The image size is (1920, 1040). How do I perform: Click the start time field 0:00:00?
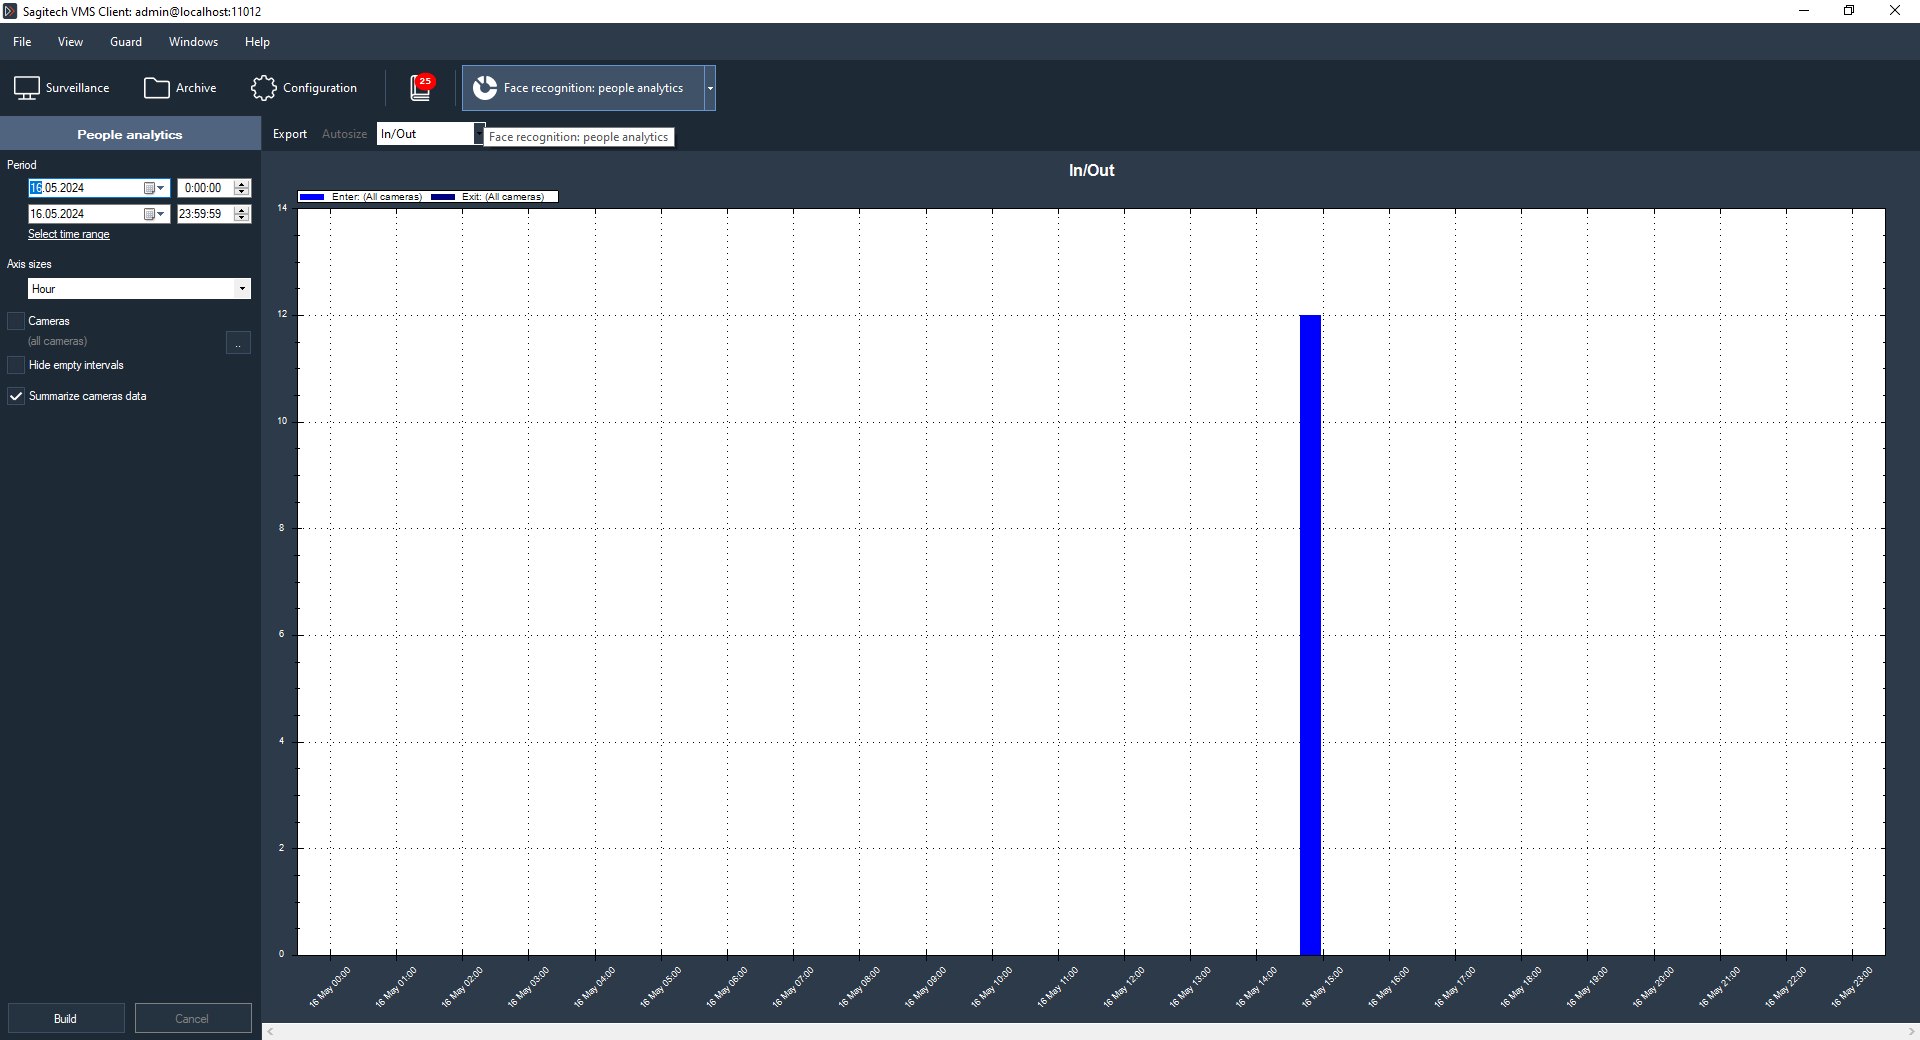point(205,188)
